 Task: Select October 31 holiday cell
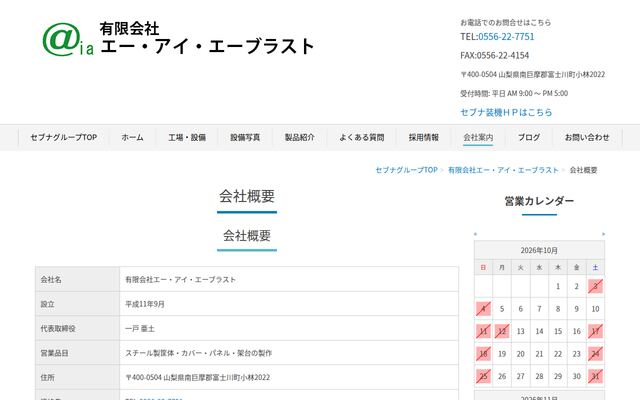click(596, 376)
